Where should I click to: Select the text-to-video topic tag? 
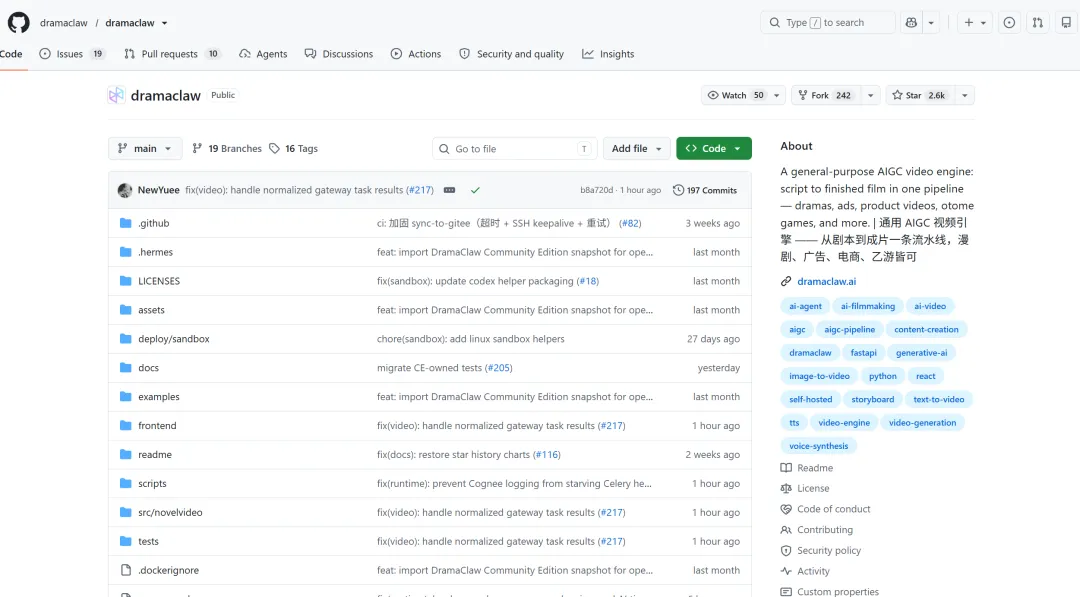(x=938, y=399)
